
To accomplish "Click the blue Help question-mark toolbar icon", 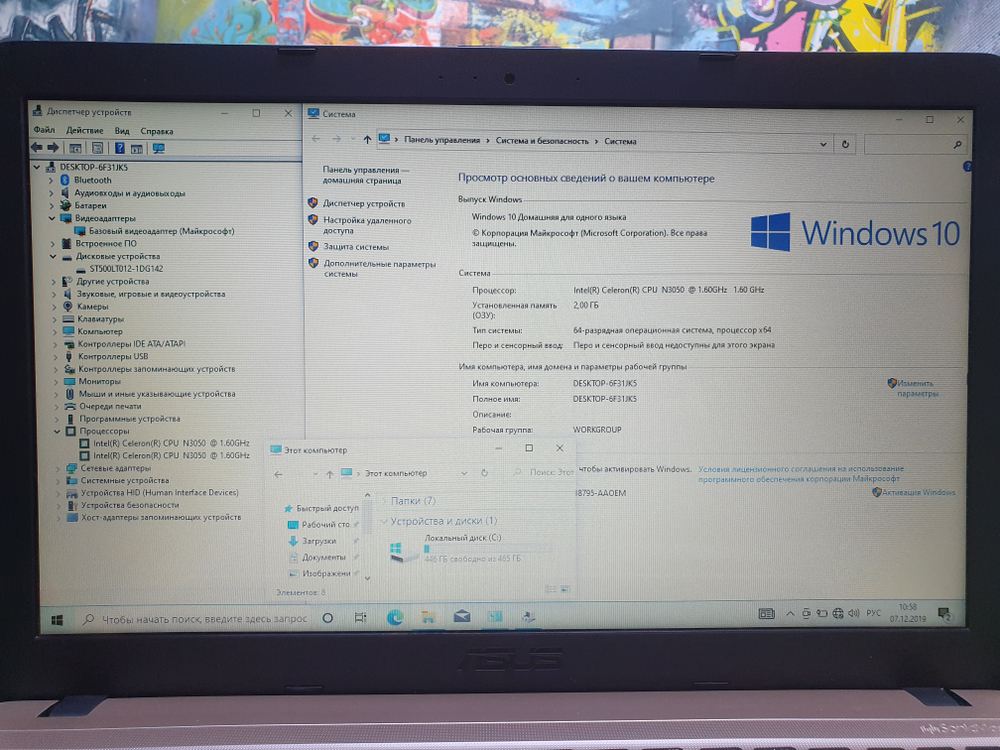I will coord(119,148).
